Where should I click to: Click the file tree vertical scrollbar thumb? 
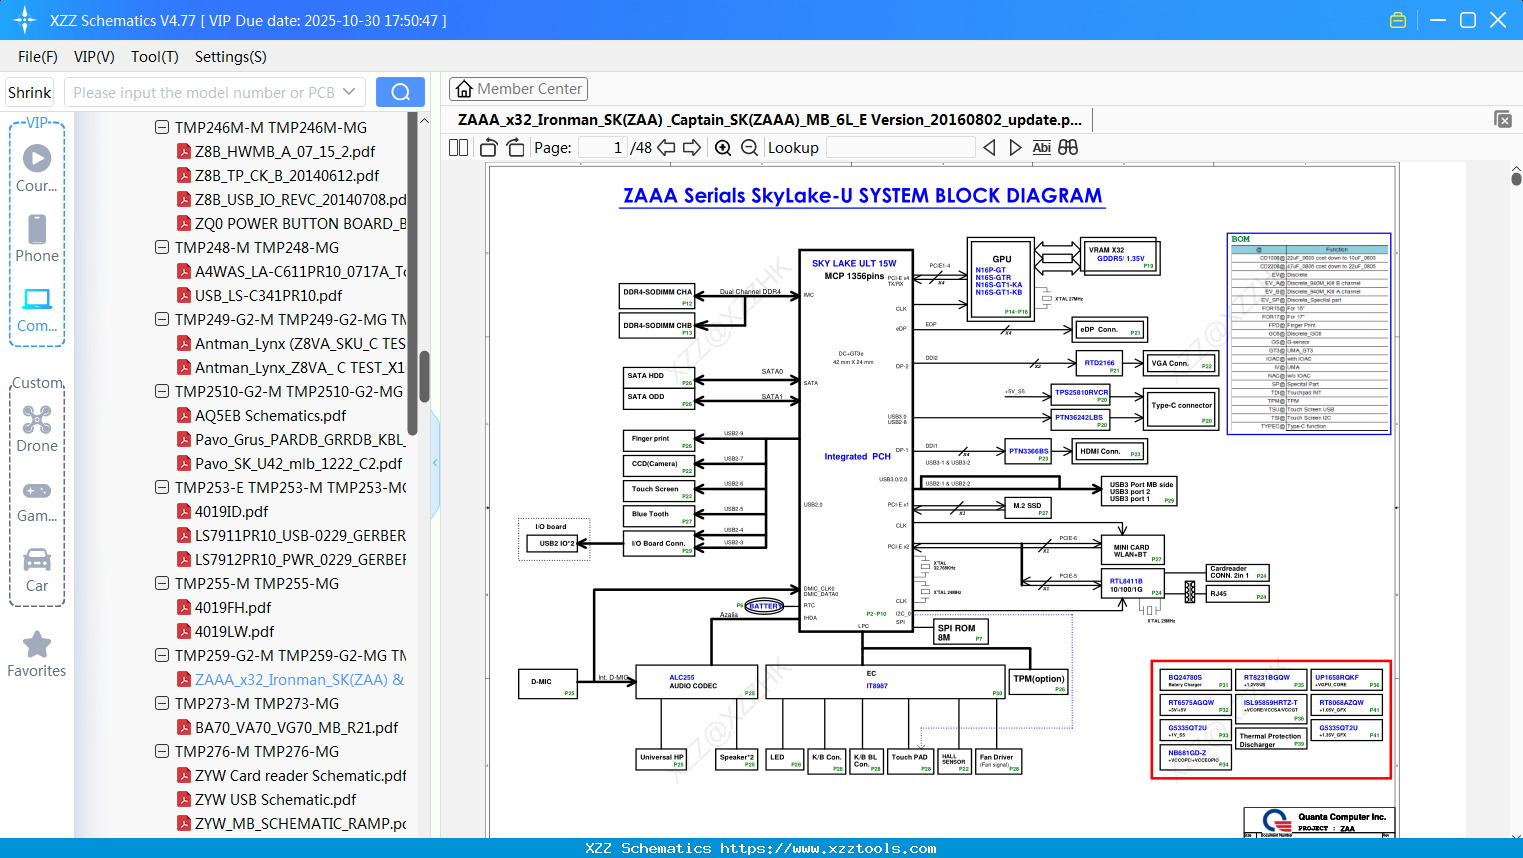tap(424, 376)
